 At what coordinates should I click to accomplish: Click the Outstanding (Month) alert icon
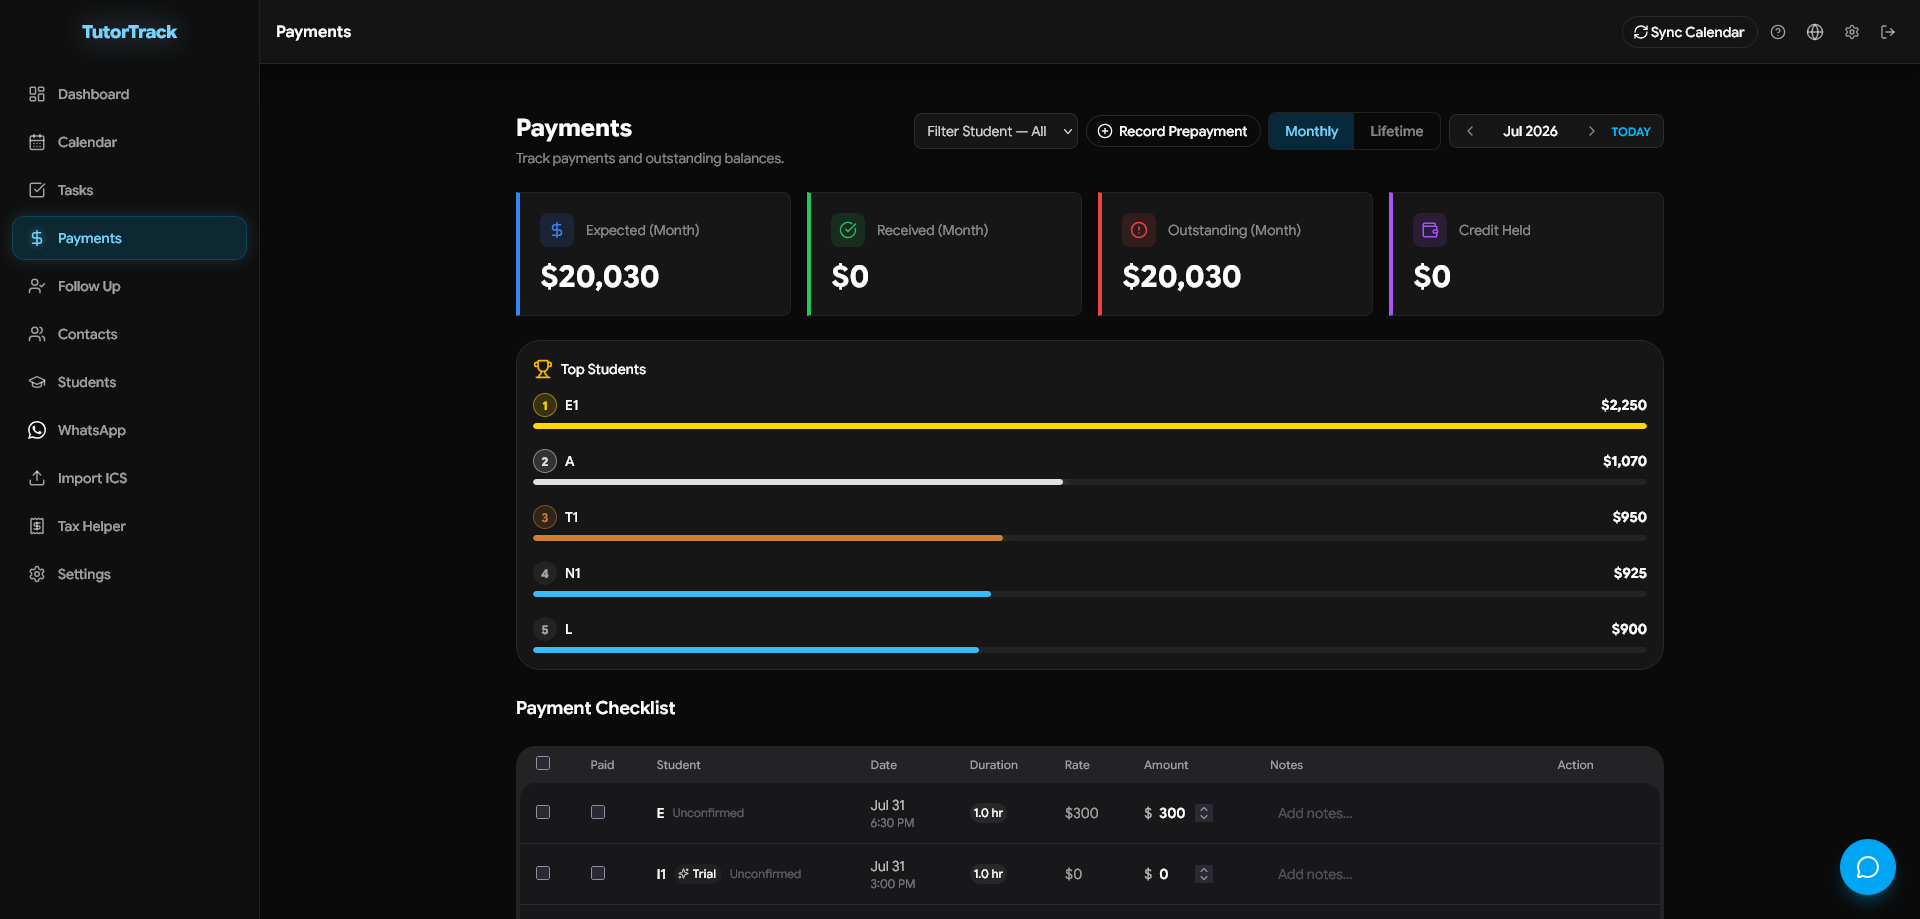(1139, 230)
